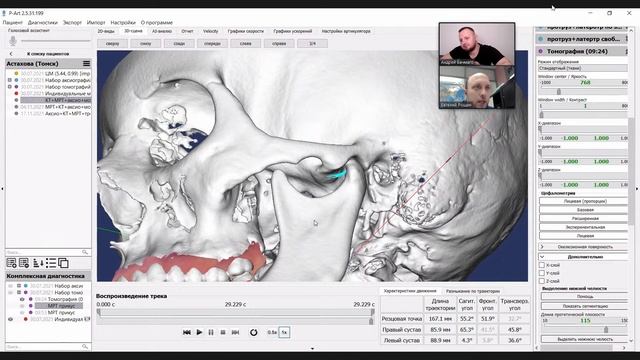The width and height of the screenshot is (640, 360).
Task: Expand Набор томографий tree node
Action: [10, 87]
